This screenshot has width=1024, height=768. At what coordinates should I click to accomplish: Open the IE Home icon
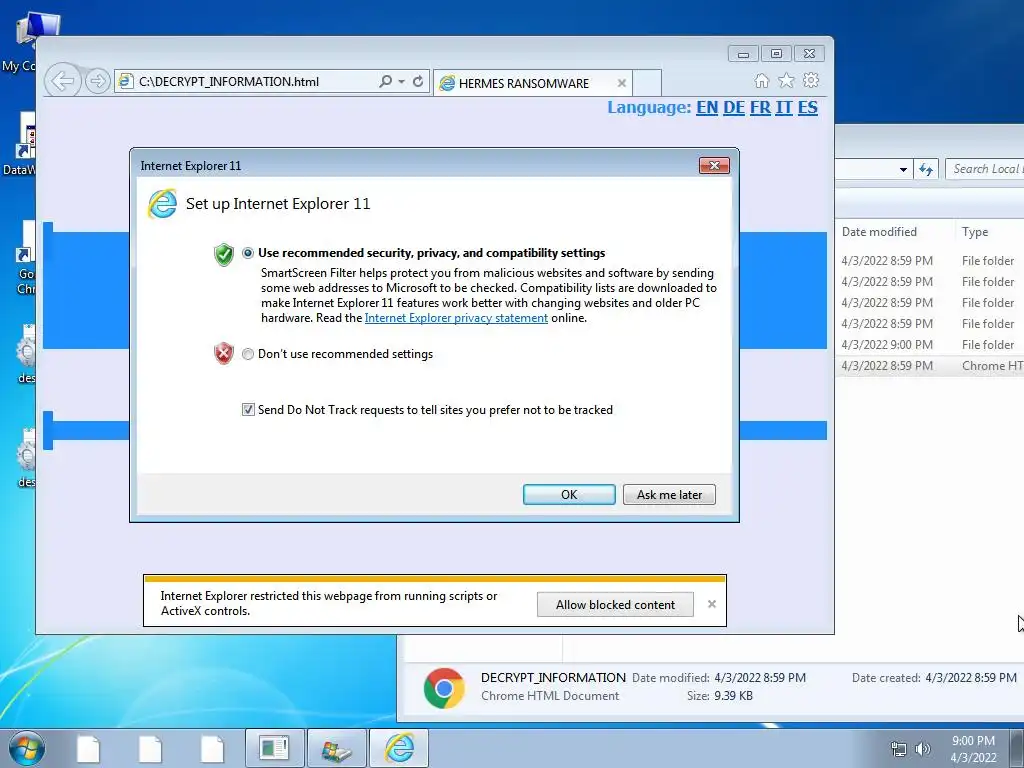coord(761,80)
